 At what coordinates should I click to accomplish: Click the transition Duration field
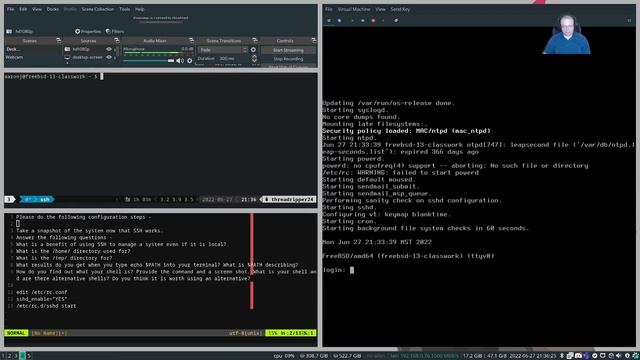click(233, 59)
